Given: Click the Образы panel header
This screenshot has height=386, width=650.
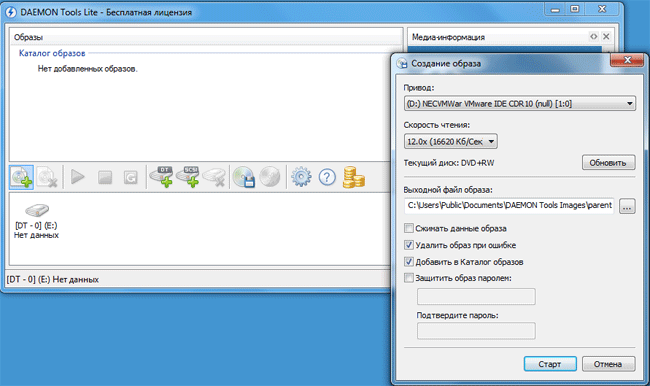Looking at the screenshot, I should [206, 37].
